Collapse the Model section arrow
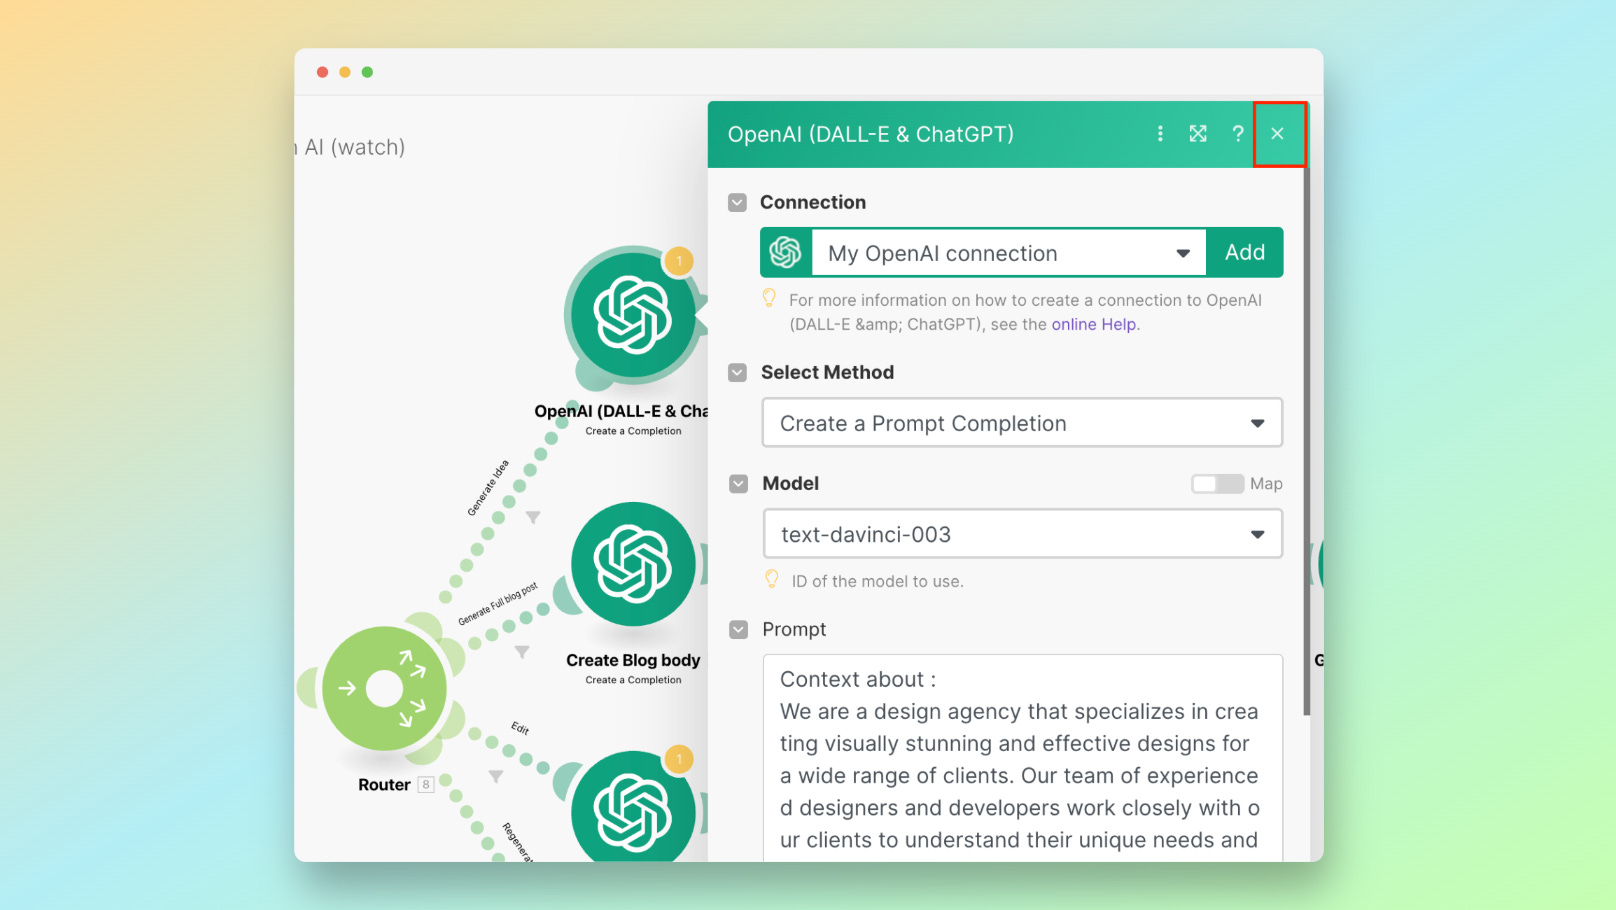Viewport: 1616px width, 910px height. [739, 484]
